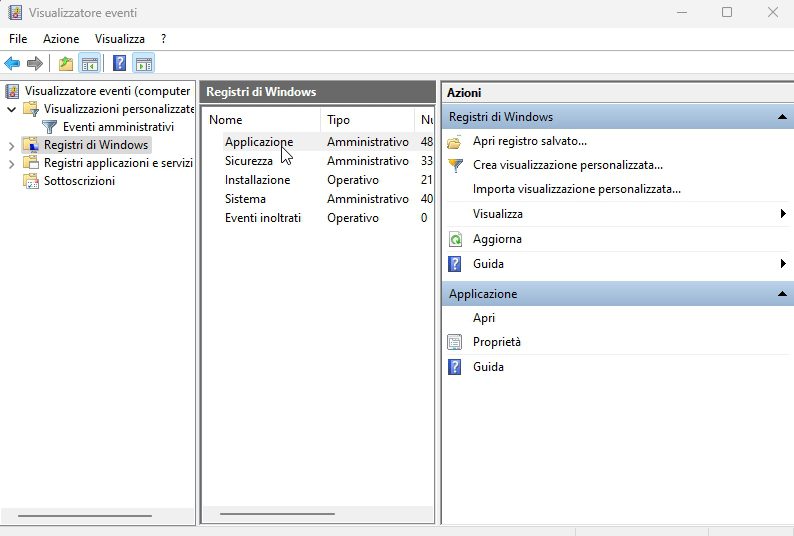Click the Event Viewer app icon in the title bar
The width and height of the screenshot is (794, 536).
pos(15,13)
